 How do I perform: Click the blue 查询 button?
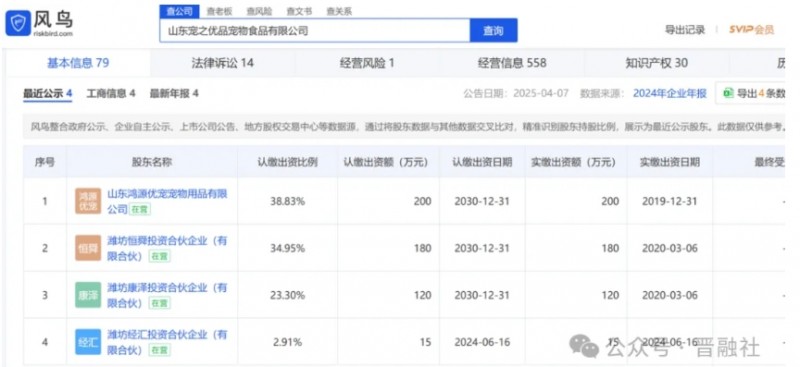click(x=493, y=31)
